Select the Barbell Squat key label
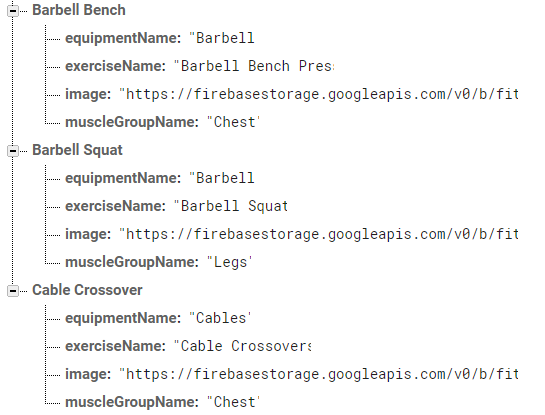This screenshot has height=415, width=545. pyautogui.click(x=77, y=150)
